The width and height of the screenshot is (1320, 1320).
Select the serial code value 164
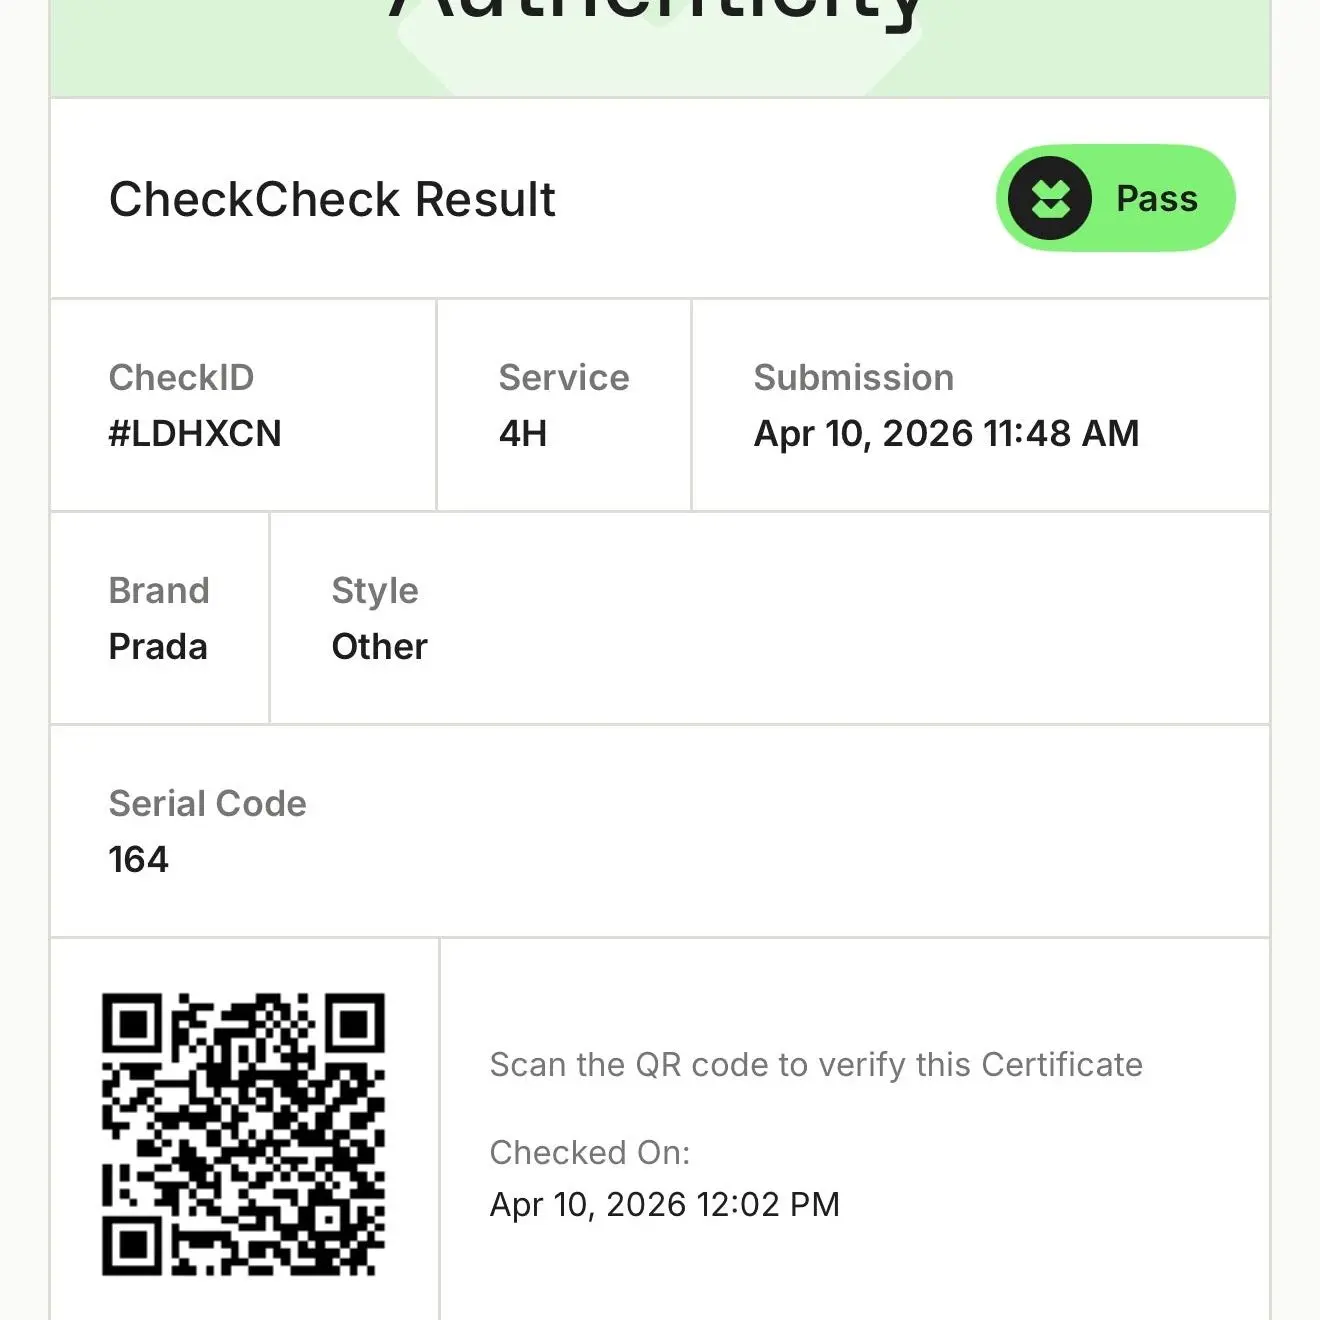pyautogui.click(x=139, y=860)
